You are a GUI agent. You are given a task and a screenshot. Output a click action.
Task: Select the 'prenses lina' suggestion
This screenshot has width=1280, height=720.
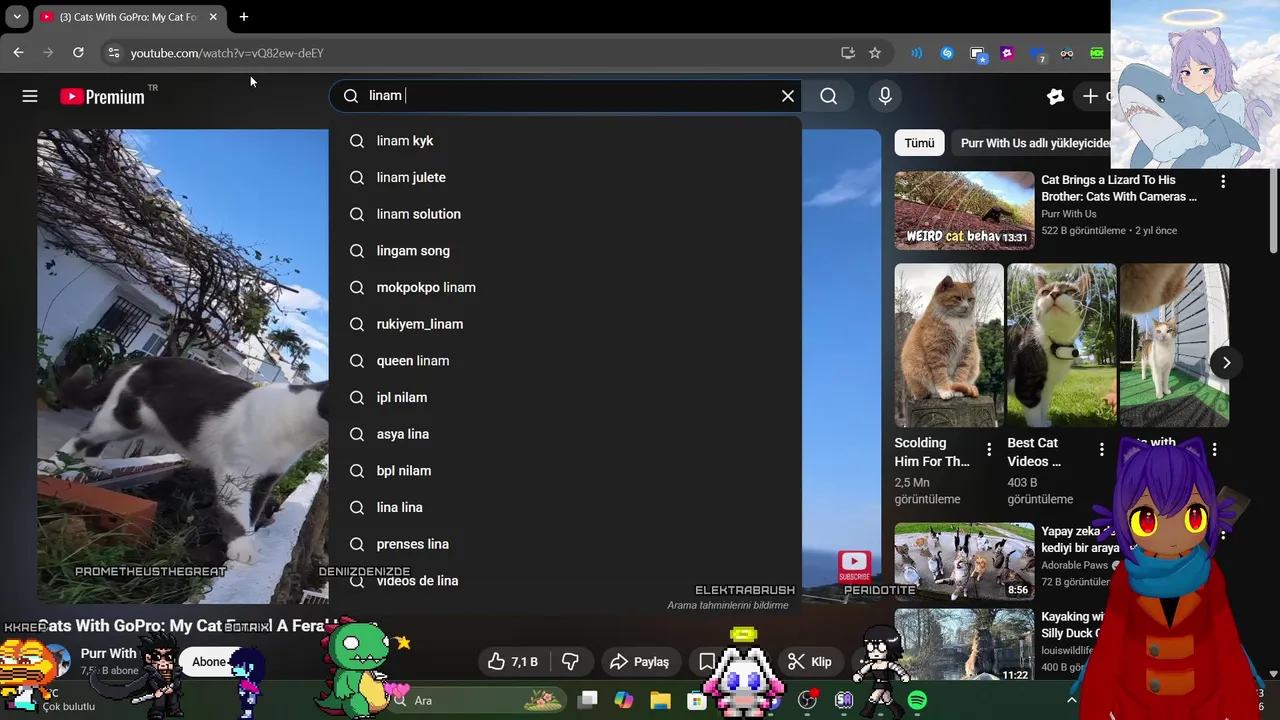coord(565,544)
